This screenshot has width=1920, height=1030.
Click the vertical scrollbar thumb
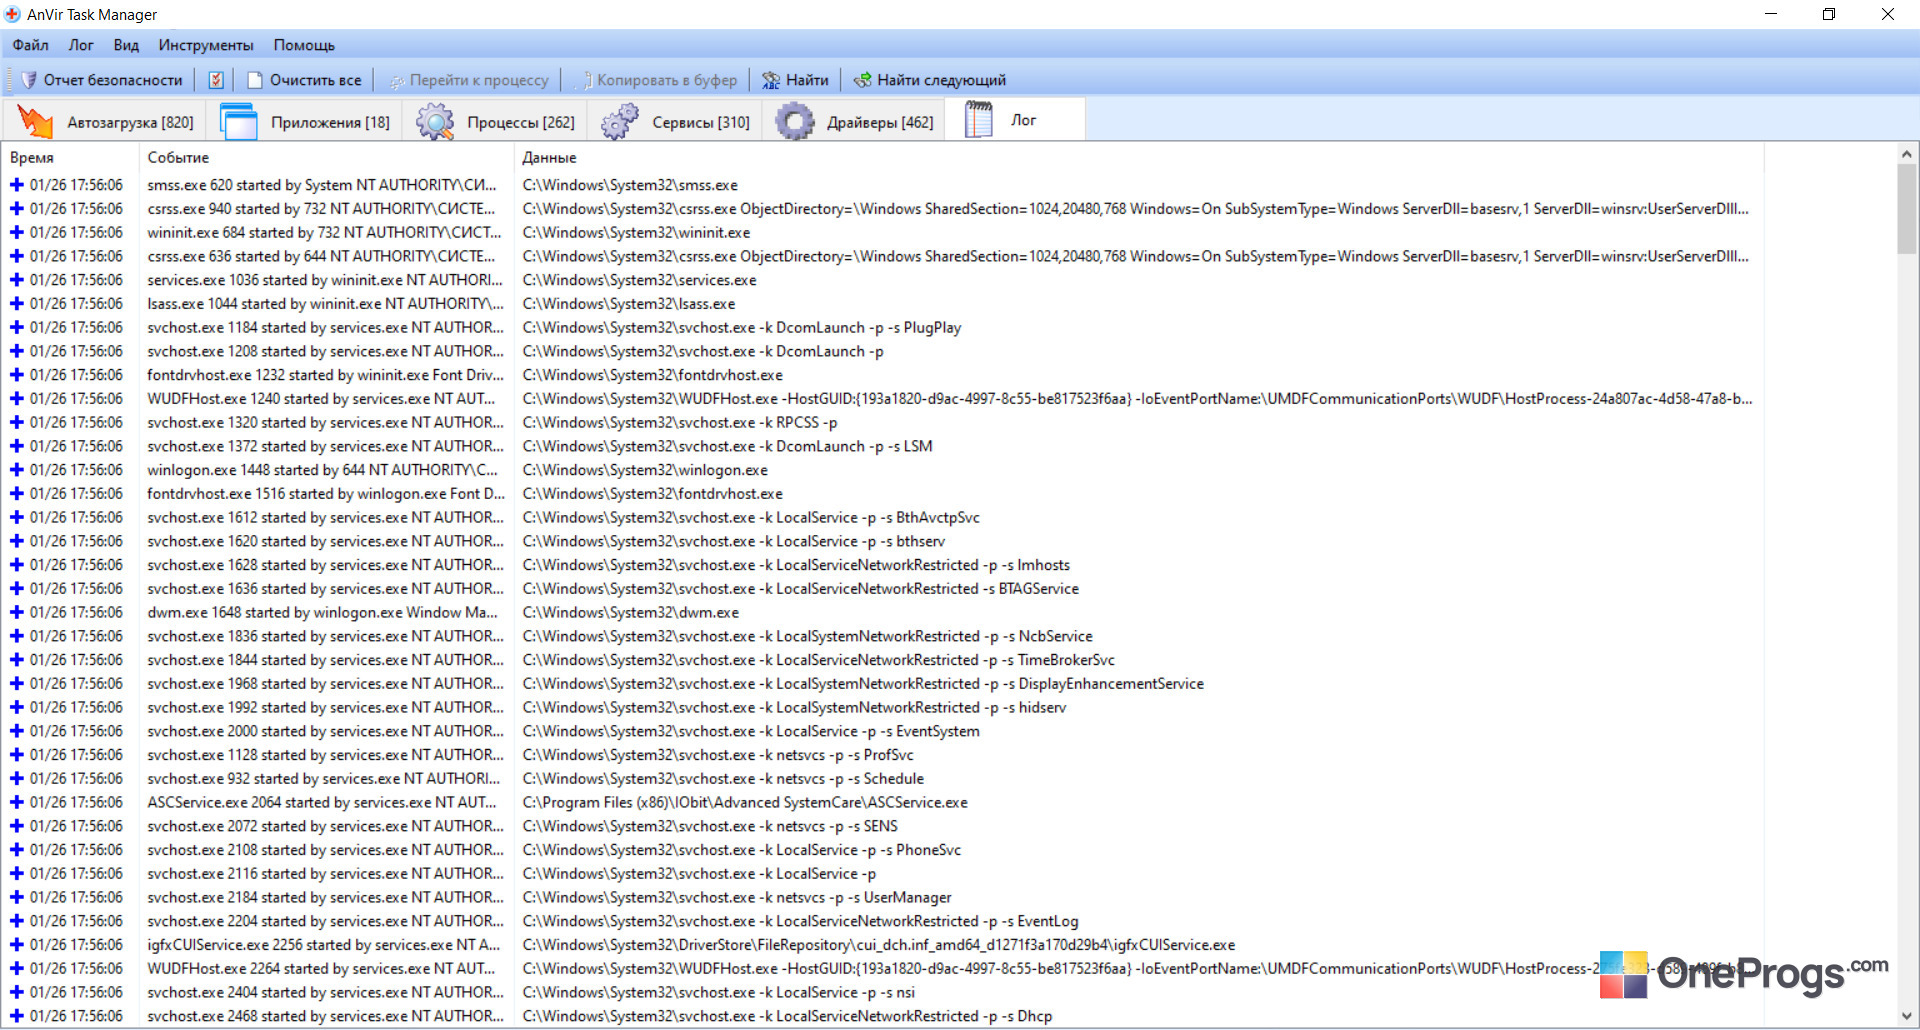(1907, 209)
